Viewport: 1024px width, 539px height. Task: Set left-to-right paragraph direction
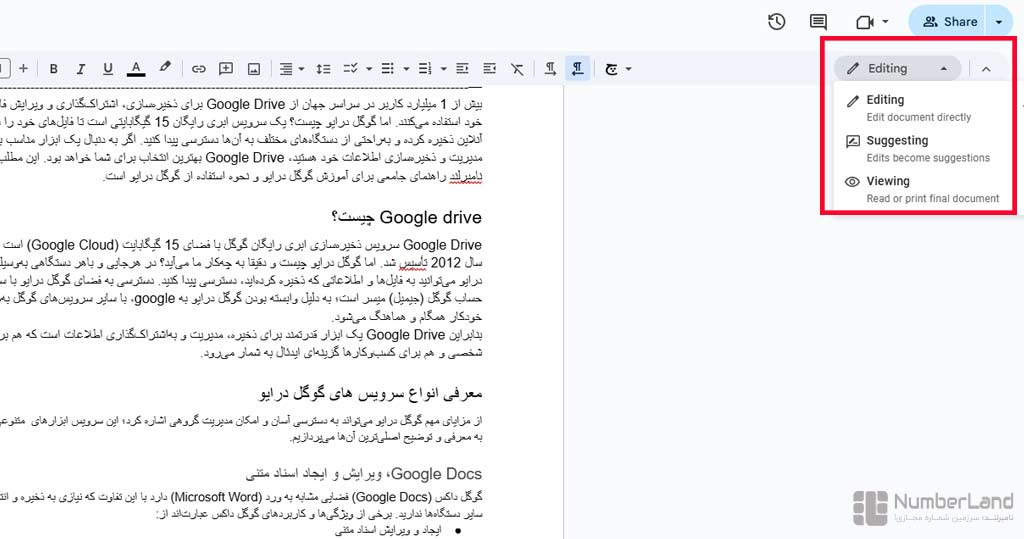pos(551,69)
